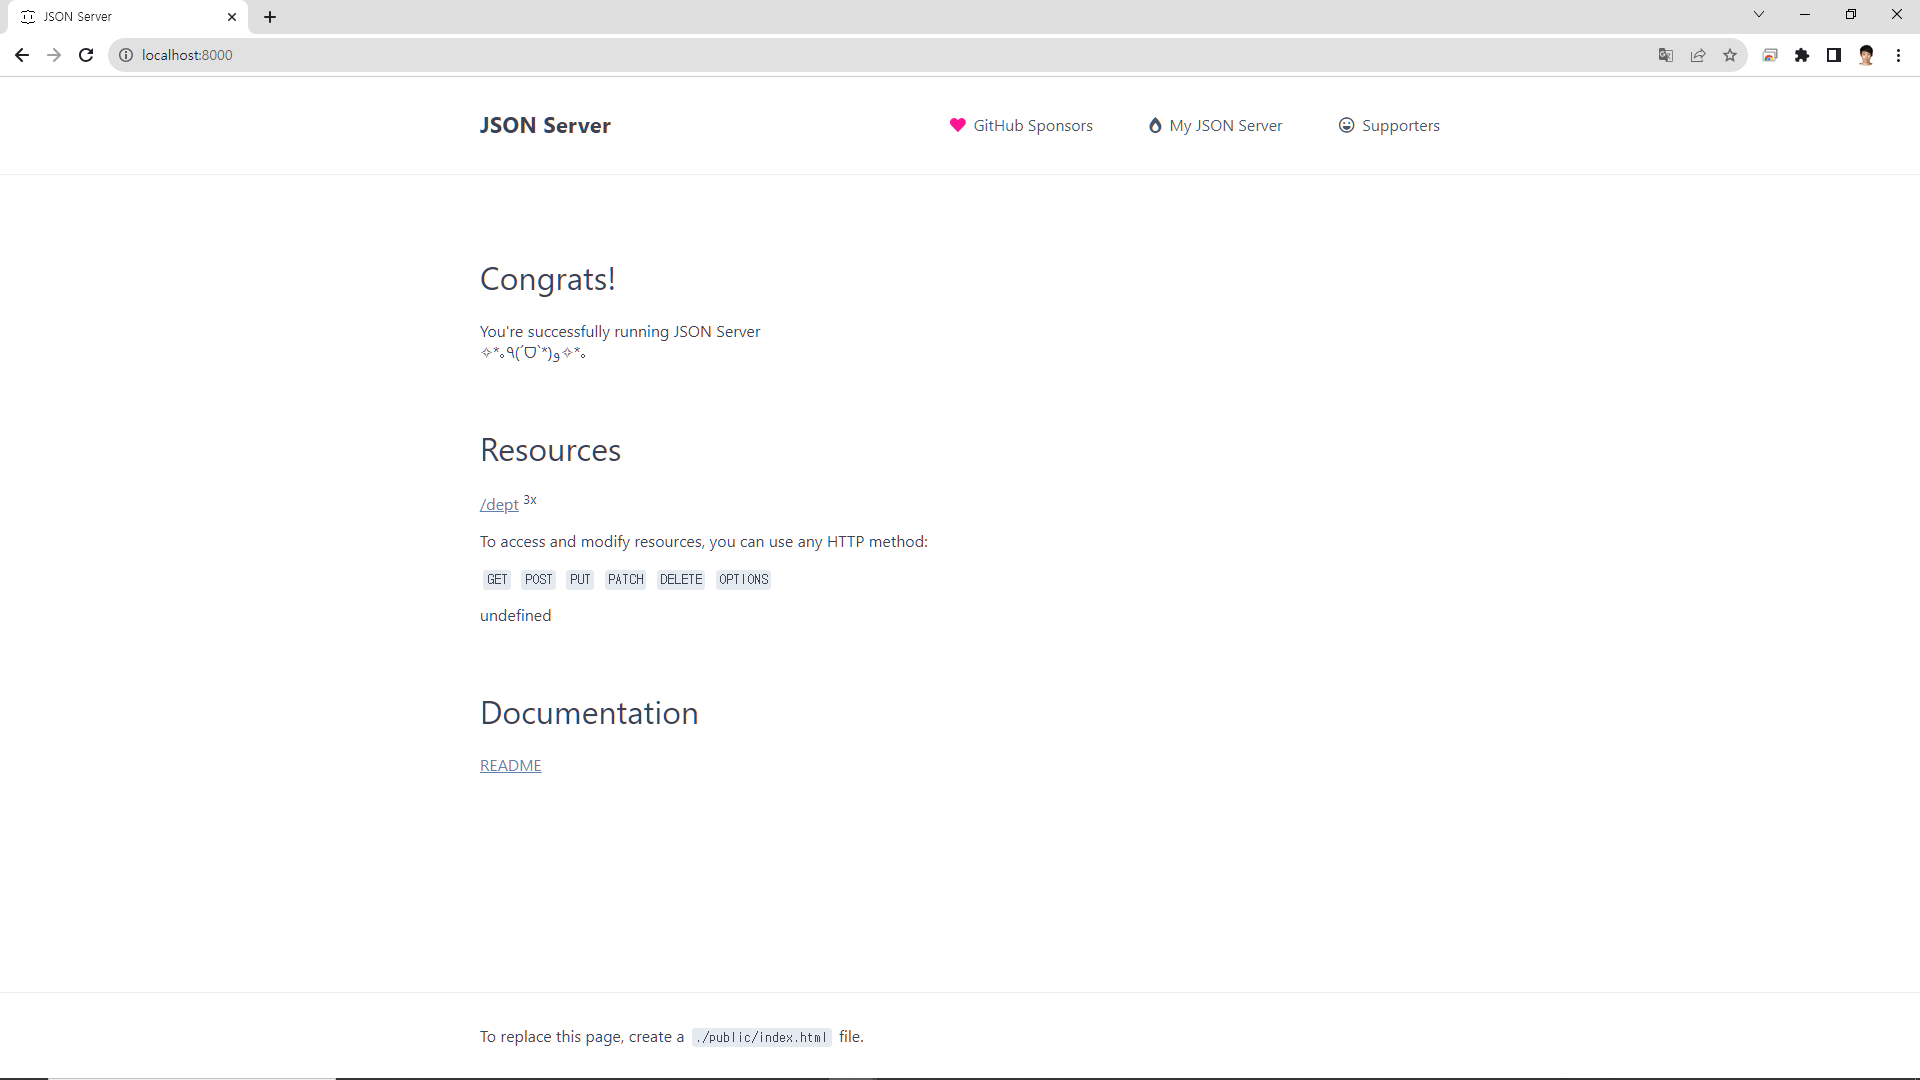Bookmark the page with the star icon

1730,55
